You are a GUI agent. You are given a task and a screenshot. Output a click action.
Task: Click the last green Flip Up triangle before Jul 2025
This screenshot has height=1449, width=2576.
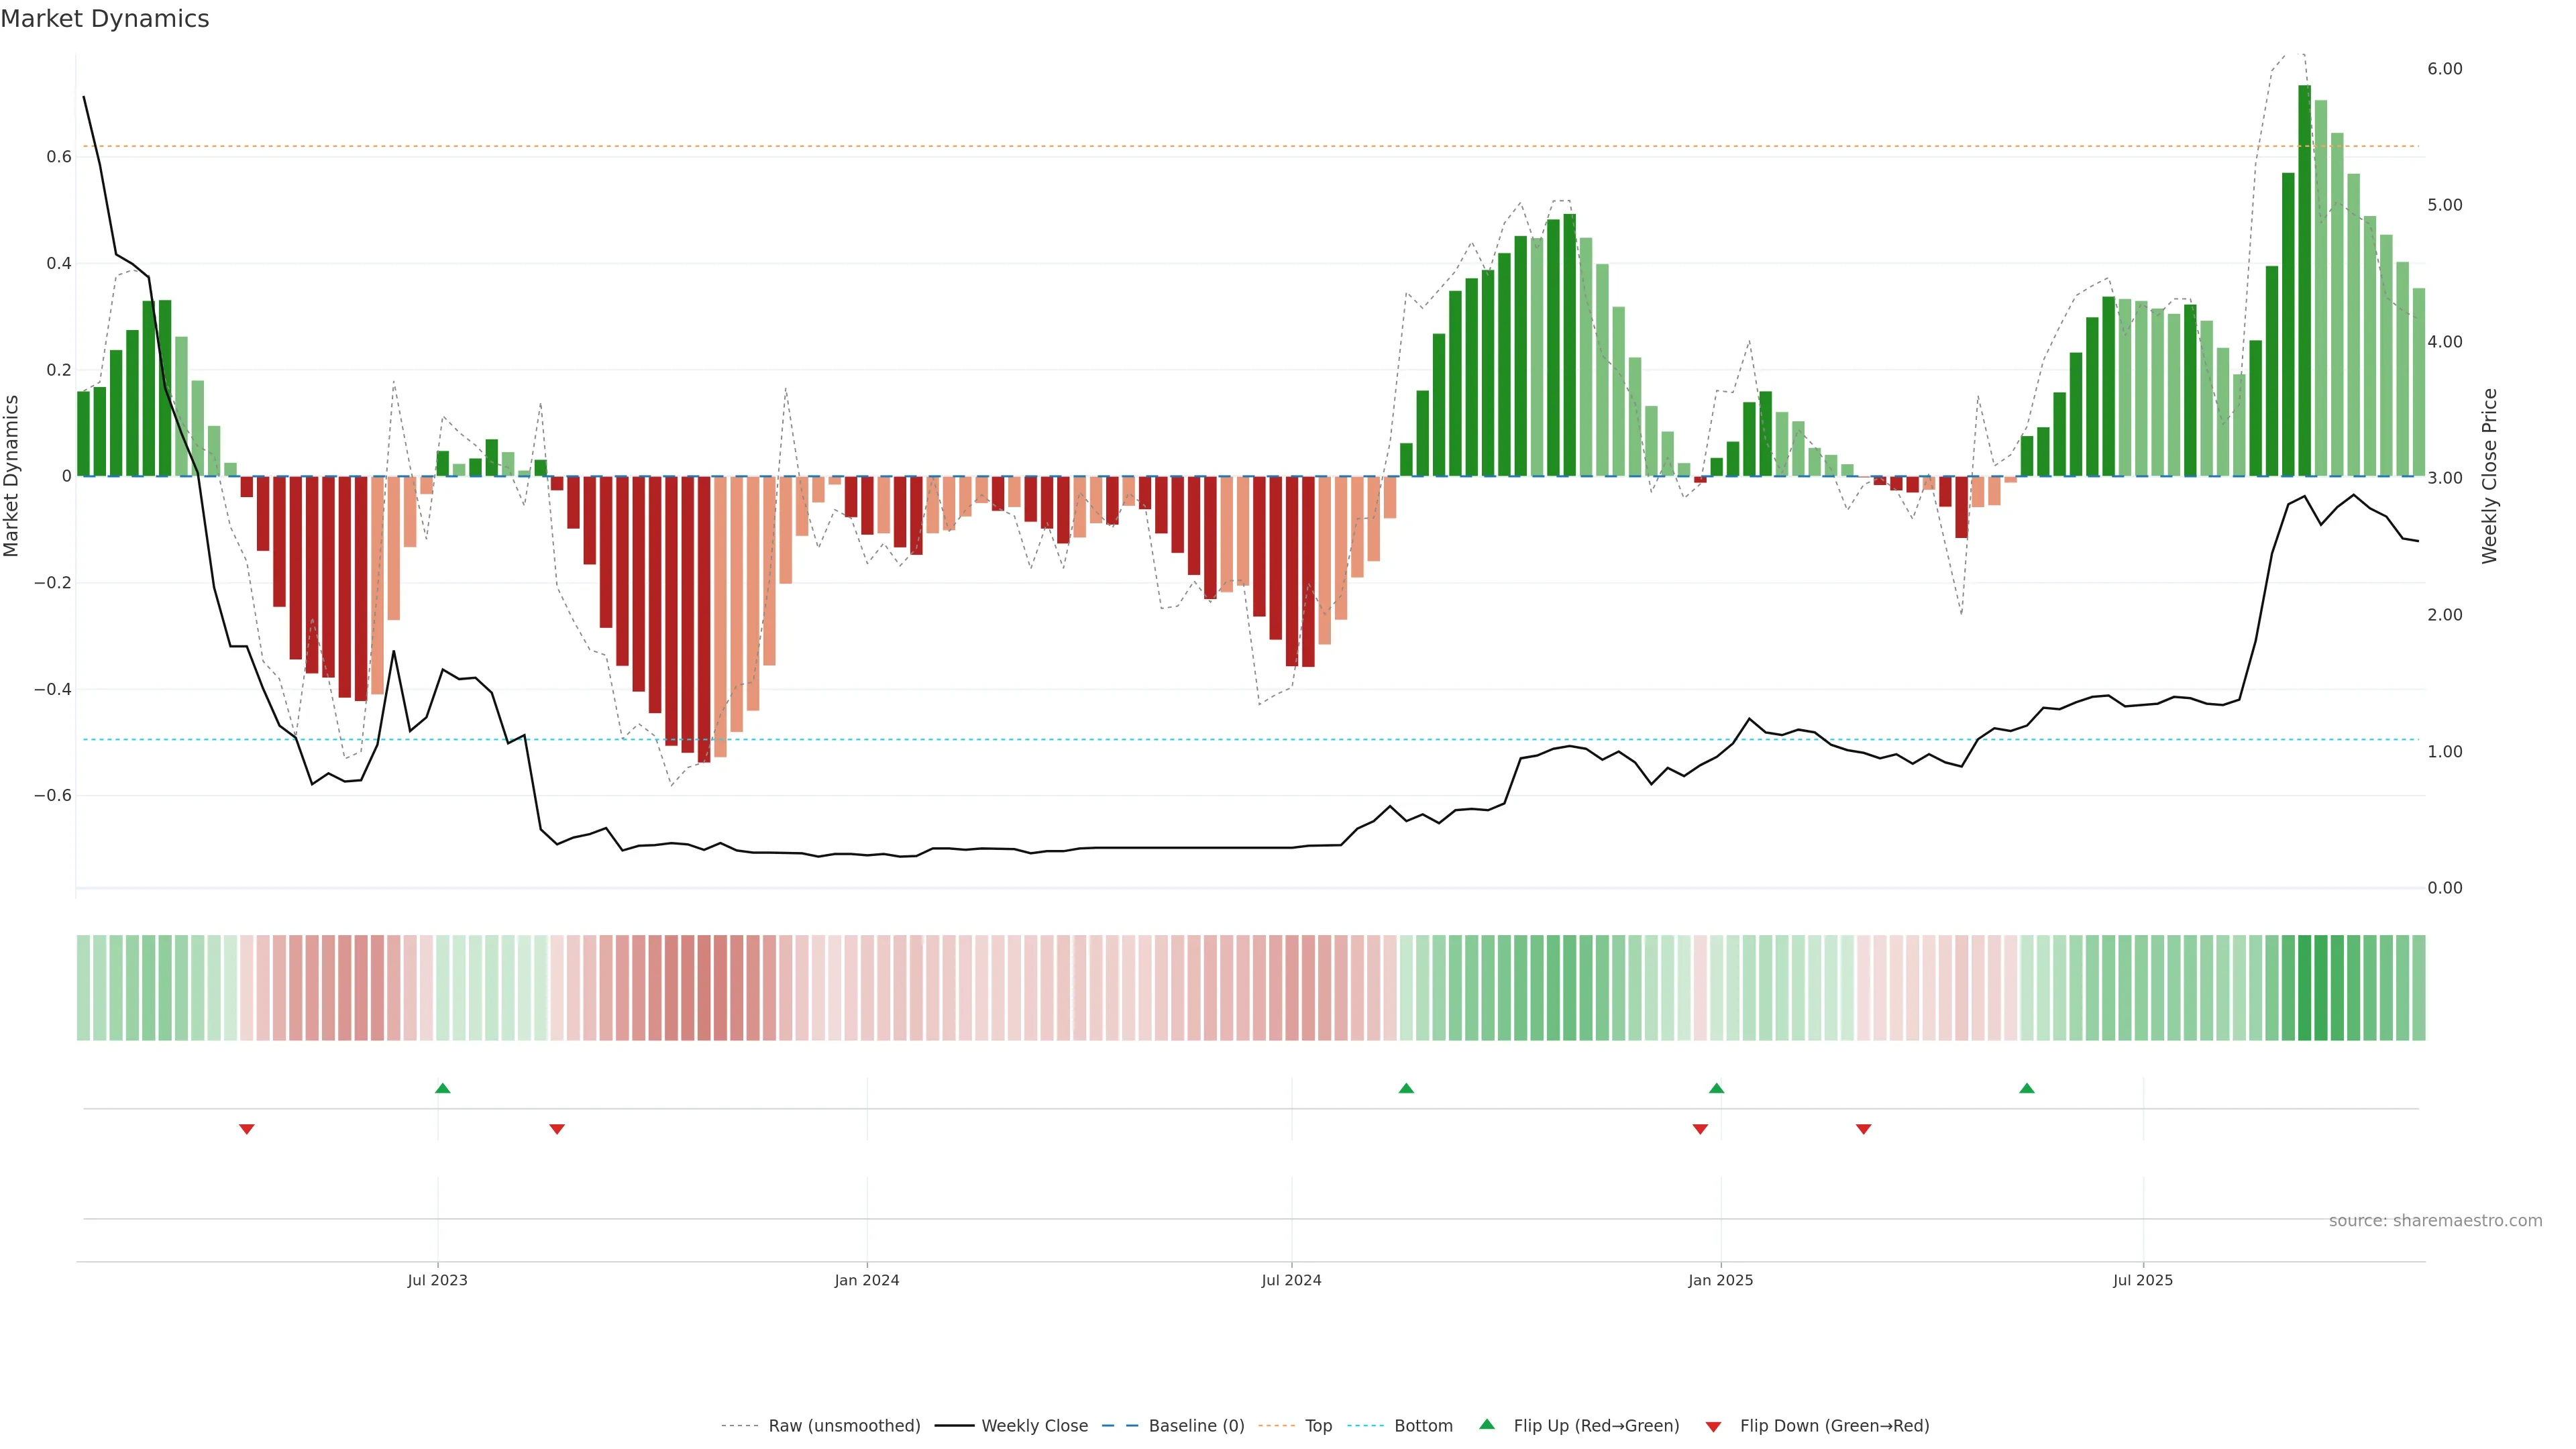tap(2027, 1088)
